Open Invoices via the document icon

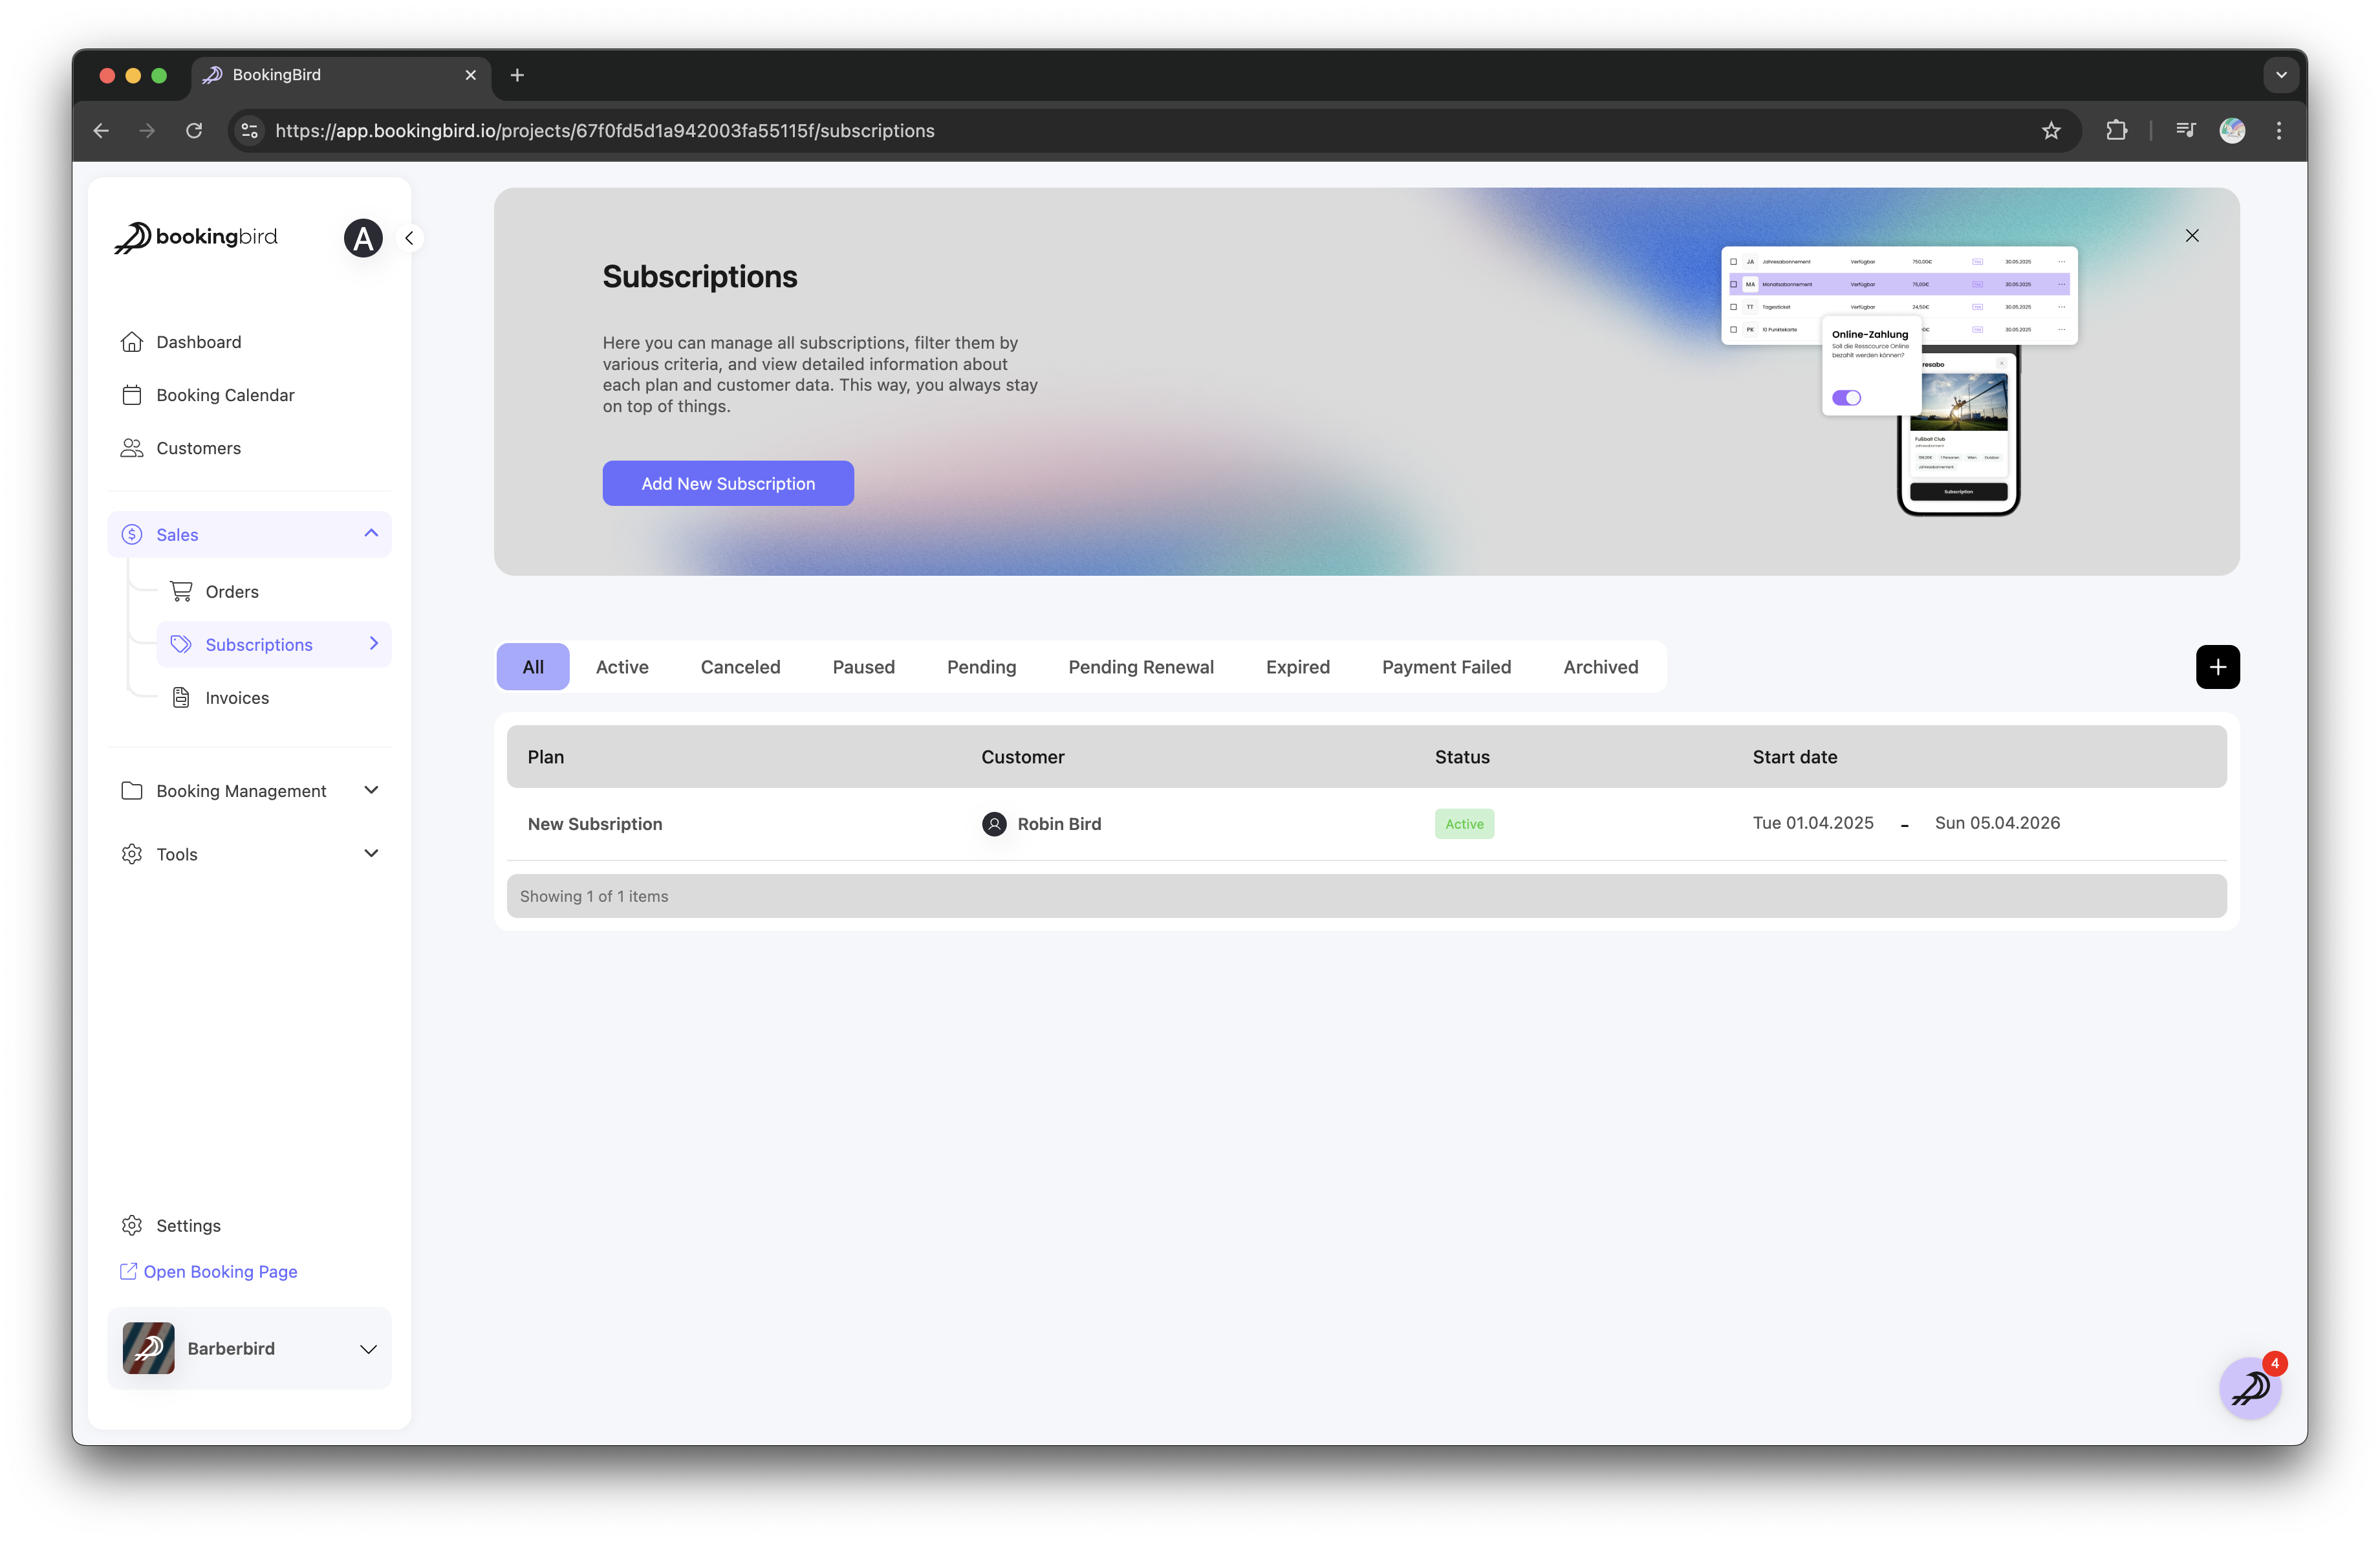(181, 698)
